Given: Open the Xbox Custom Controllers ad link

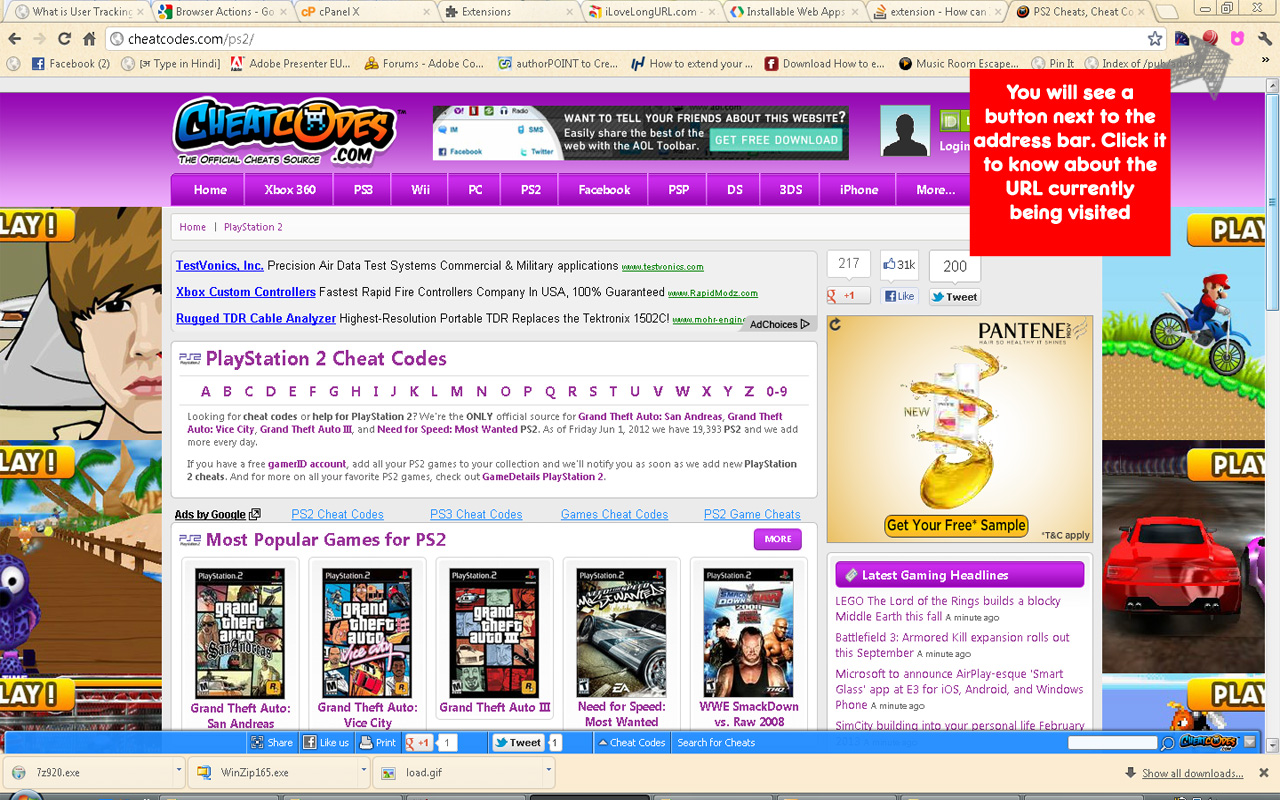Looking at the screenshot, I should click(x=246, y=292).
